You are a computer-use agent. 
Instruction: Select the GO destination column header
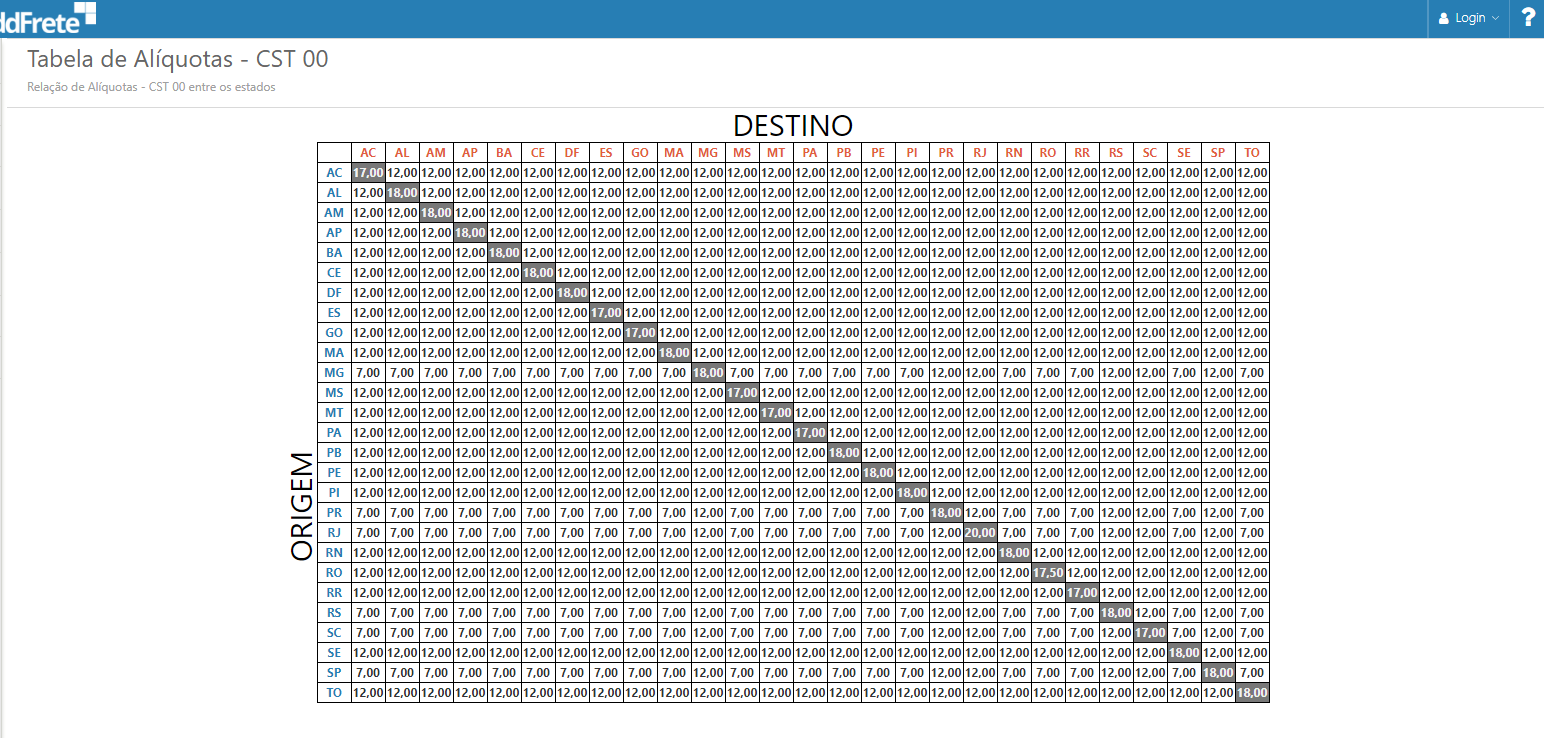tap(640, 152)
